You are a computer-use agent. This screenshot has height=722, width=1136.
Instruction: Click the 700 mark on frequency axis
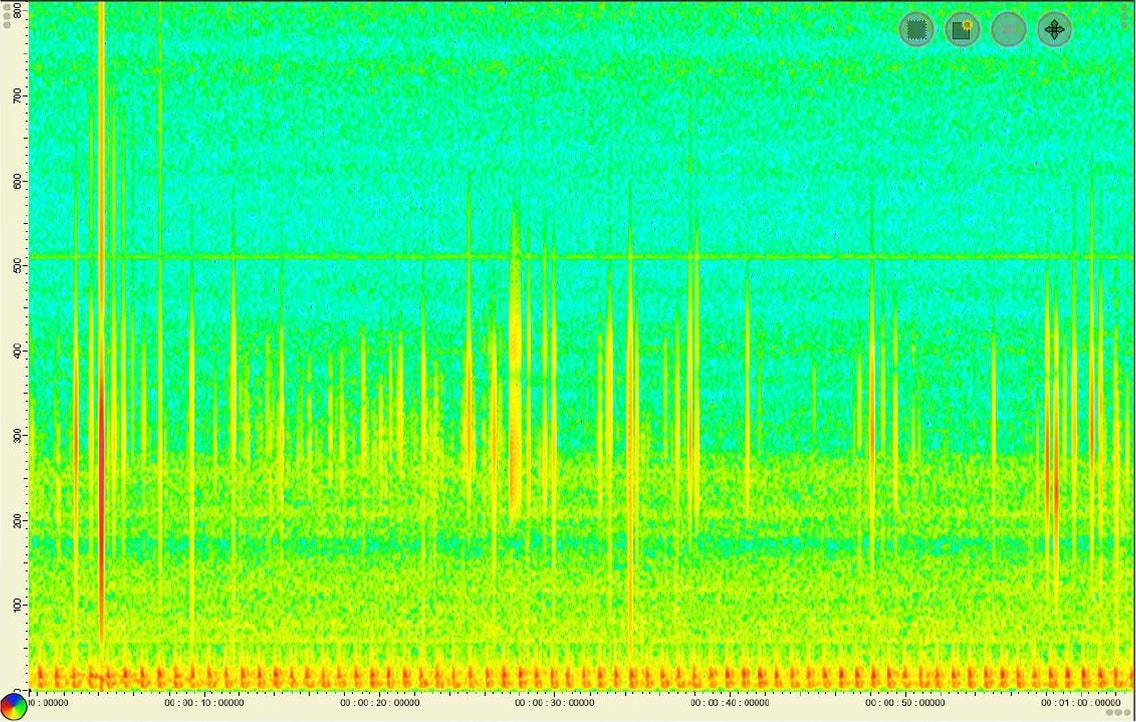pyautogui.click(x=17, y=96)
